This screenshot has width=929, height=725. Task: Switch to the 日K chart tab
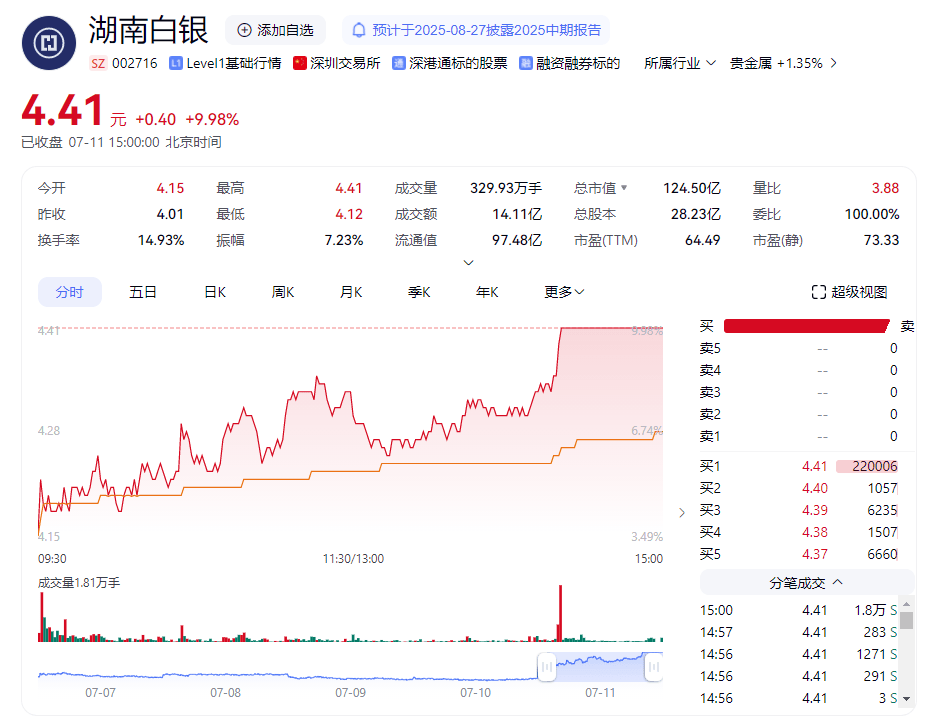[x=215, y=292]
